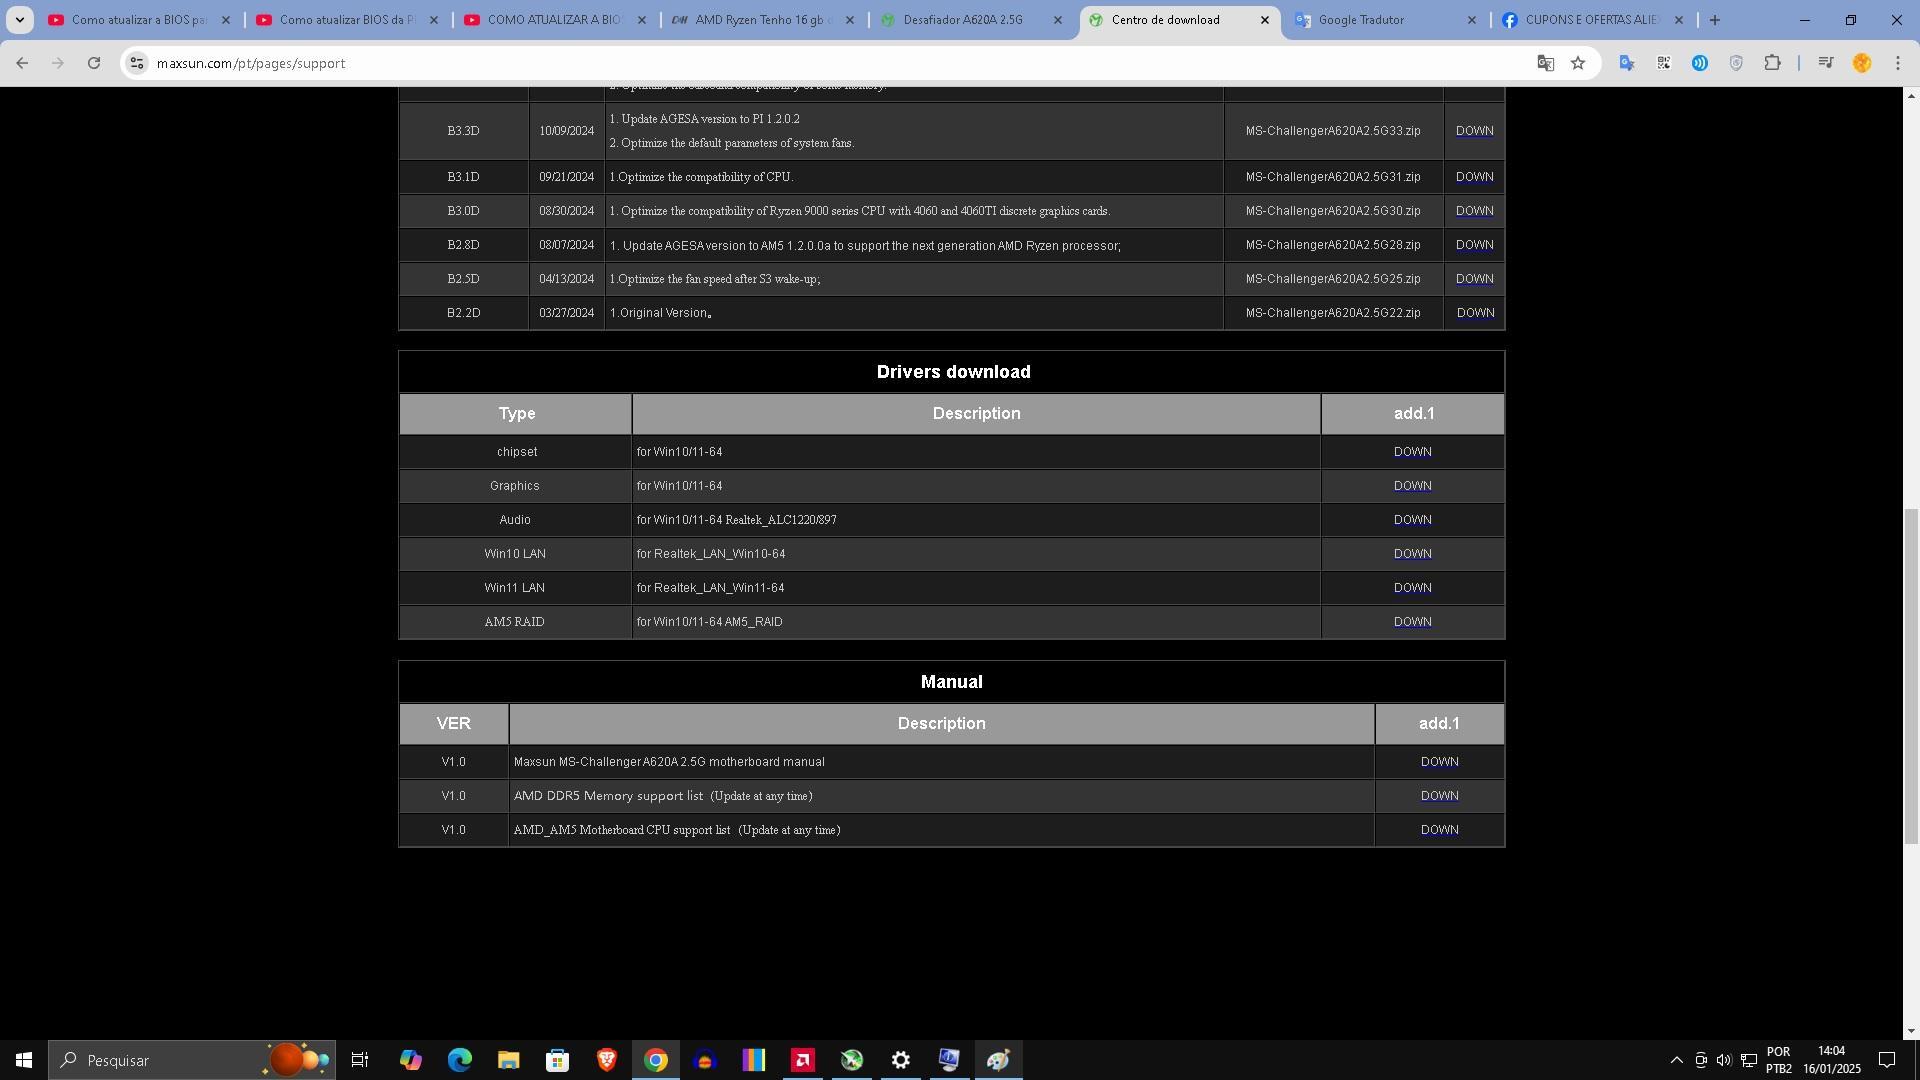This screenshot has height=1080, width=1920.
Task: Close the Centro de download tab
Action: (x=1264, y=20)
